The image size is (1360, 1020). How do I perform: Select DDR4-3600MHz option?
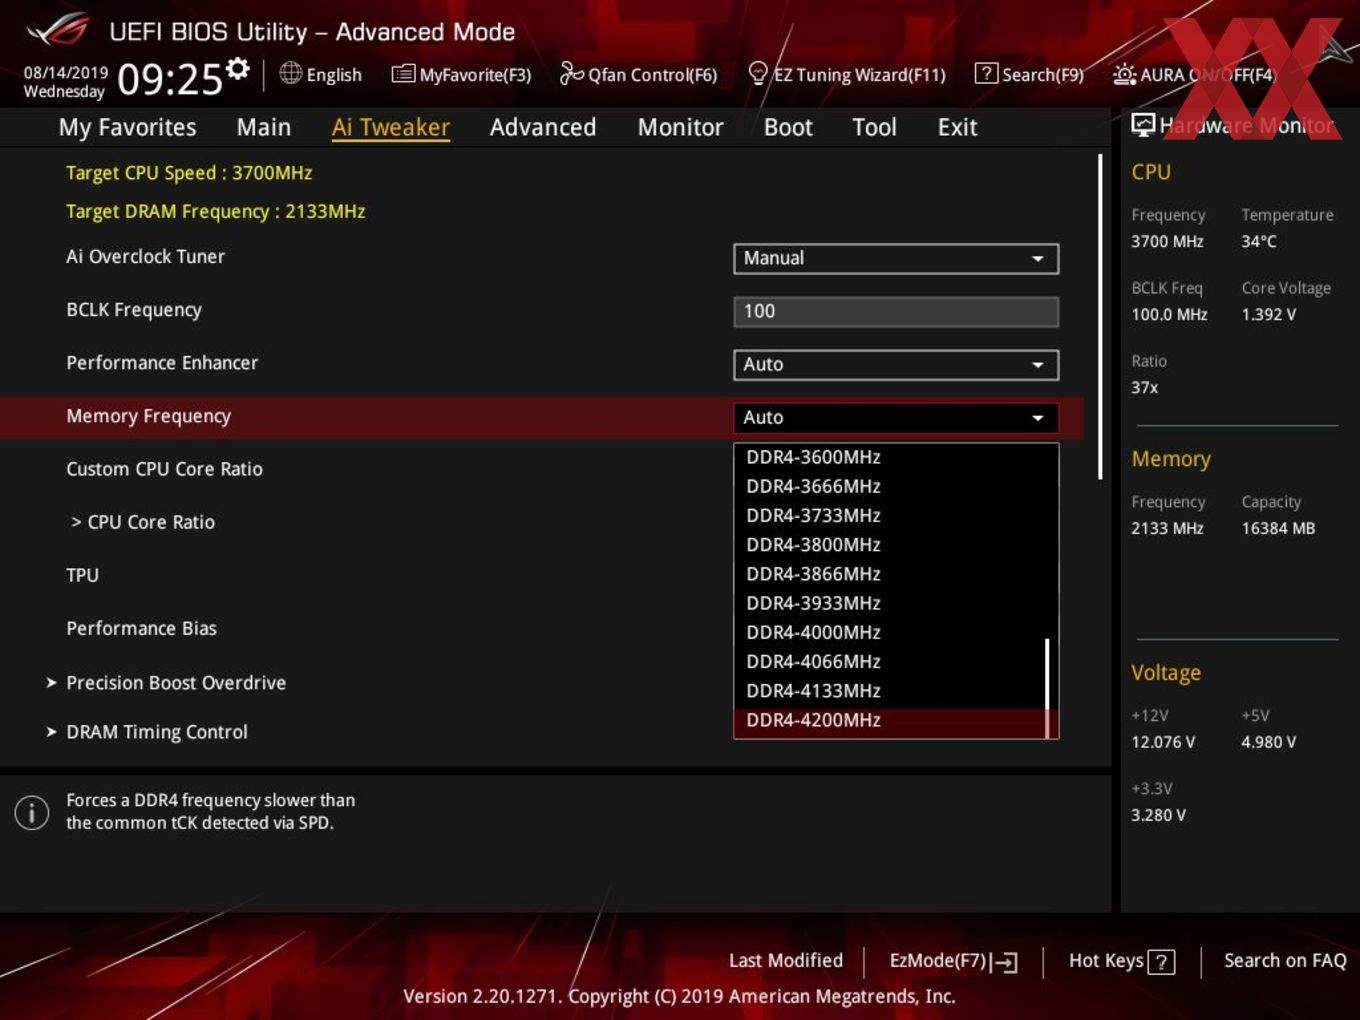point(895,457)
